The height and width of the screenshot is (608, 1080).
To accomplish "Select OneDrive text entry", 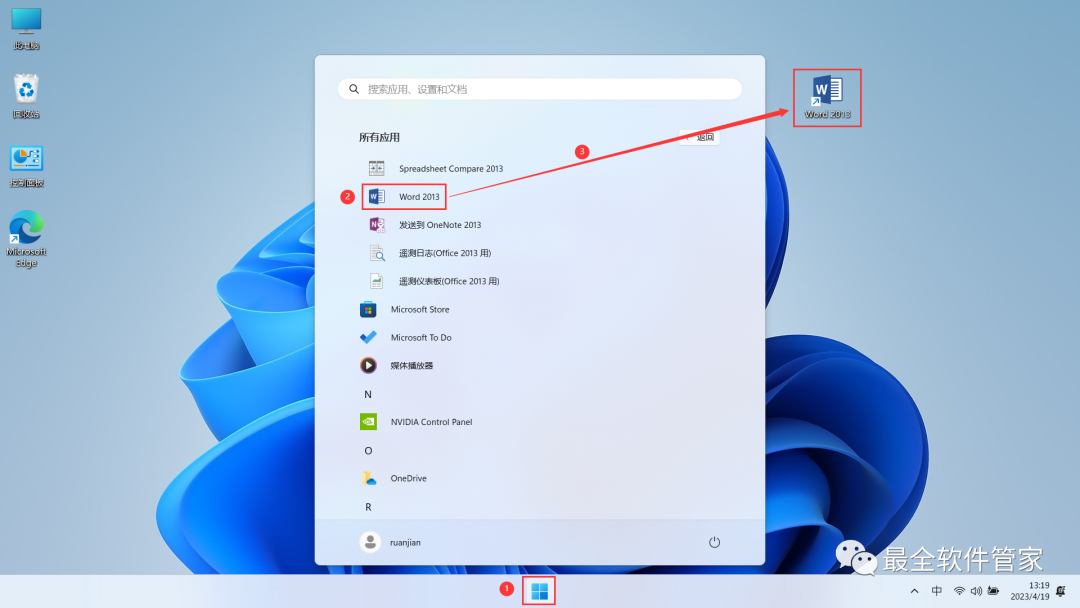I will click(408, 478).
